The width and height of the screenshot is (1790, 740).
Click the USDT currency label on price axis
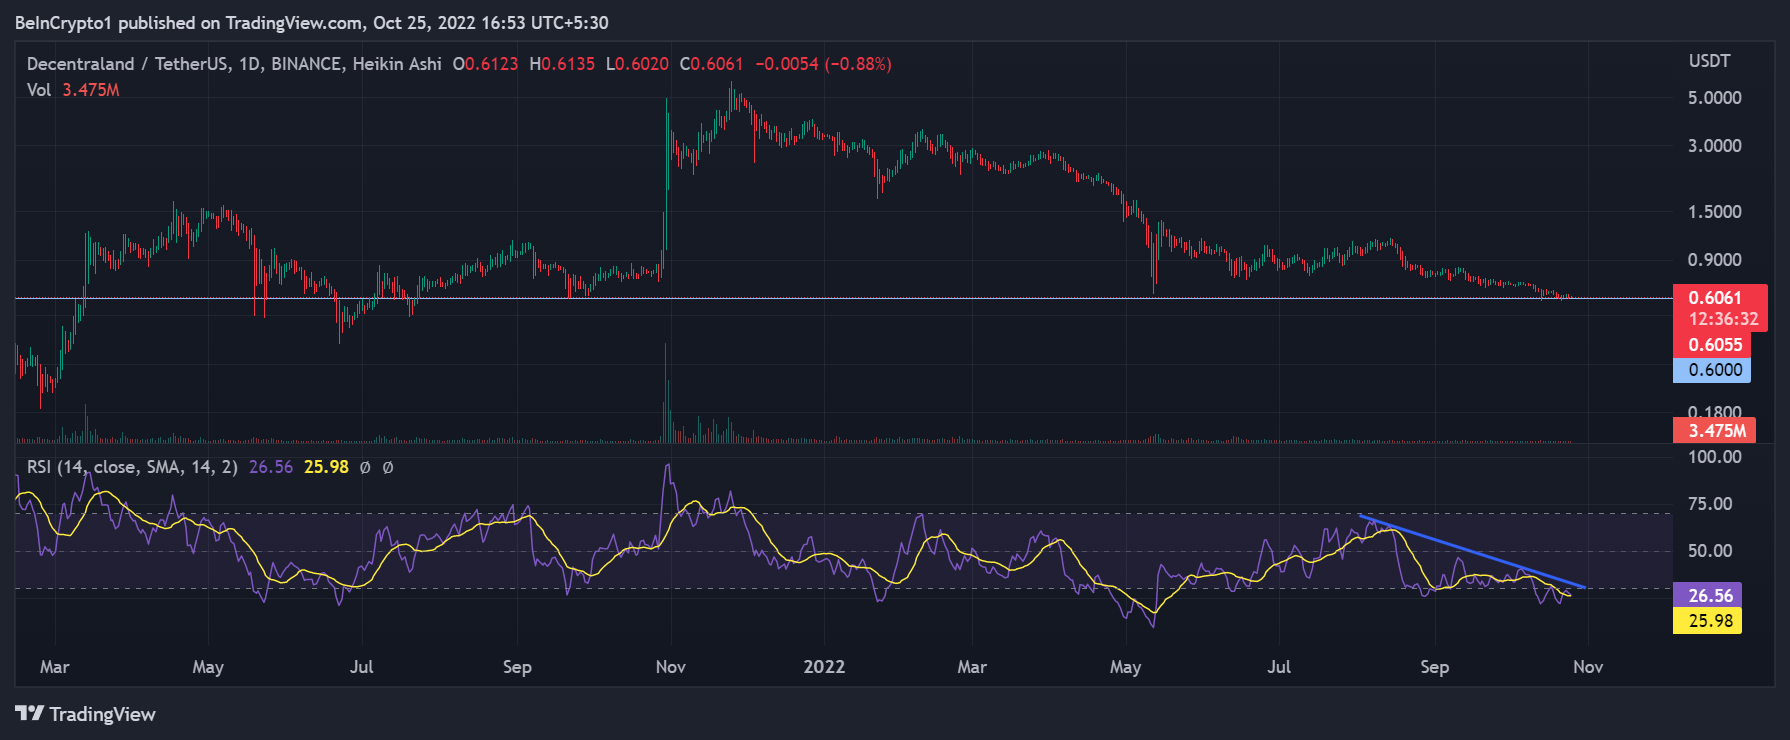point(1709,61)
